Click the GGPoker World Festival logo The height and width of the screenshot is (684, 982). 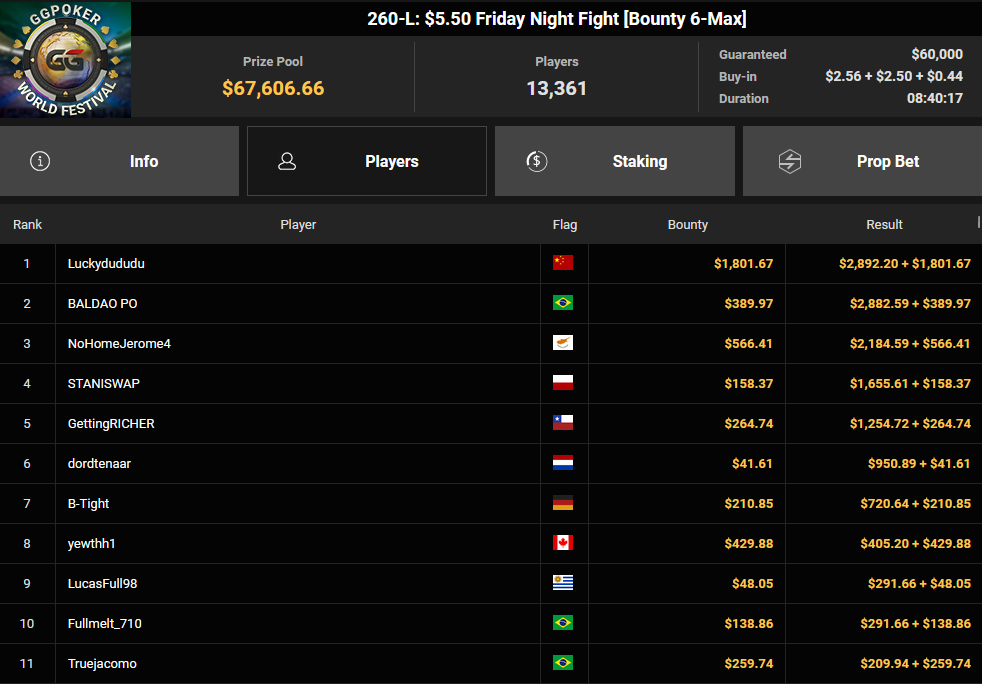point(66,60)
